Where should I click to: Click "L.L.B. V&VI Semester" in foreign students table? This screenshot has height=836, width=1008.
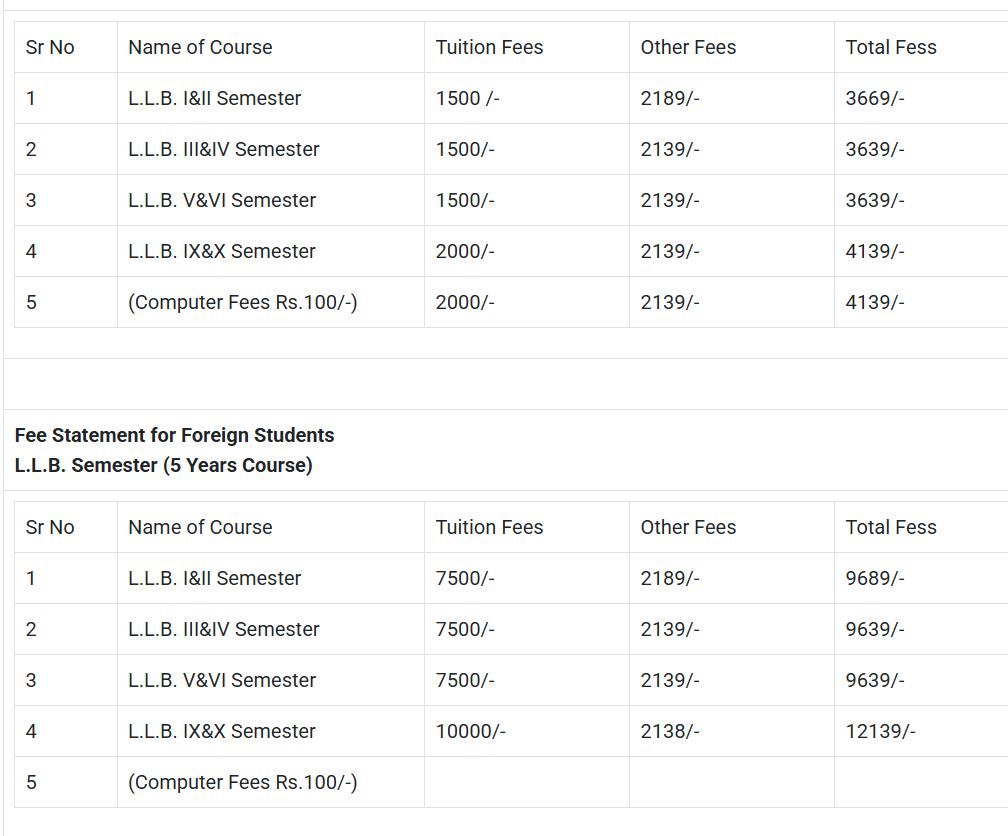(x=222, y=680)
